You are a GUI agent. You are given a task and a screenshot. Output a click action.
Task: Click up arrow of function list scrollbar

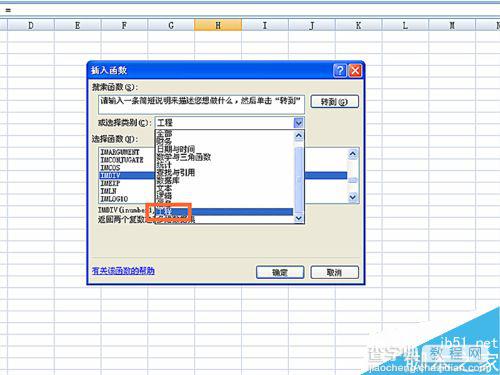click(x=353, y=154)
